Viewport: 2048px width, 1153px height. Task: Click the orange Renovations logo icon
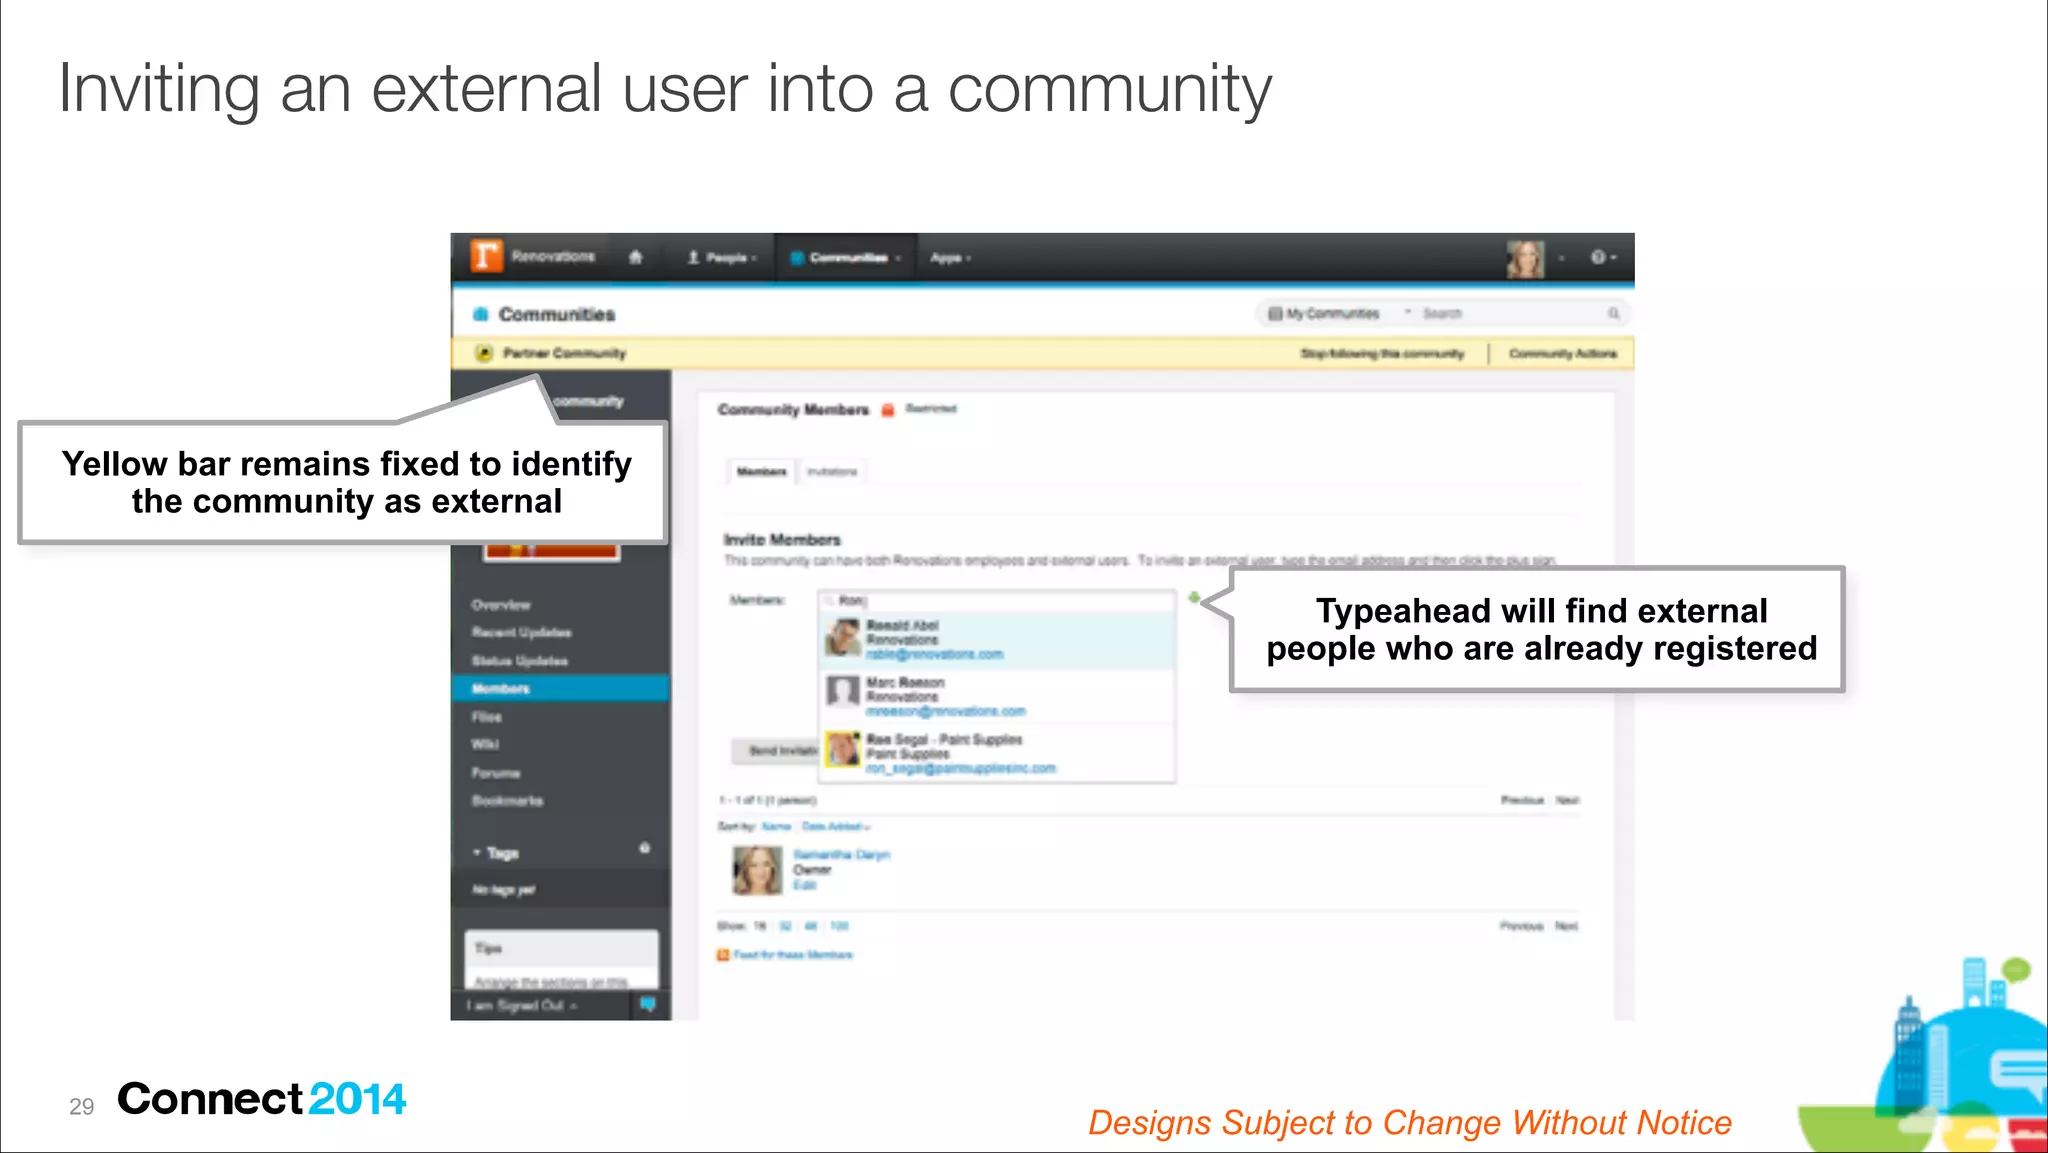point(486,256)
